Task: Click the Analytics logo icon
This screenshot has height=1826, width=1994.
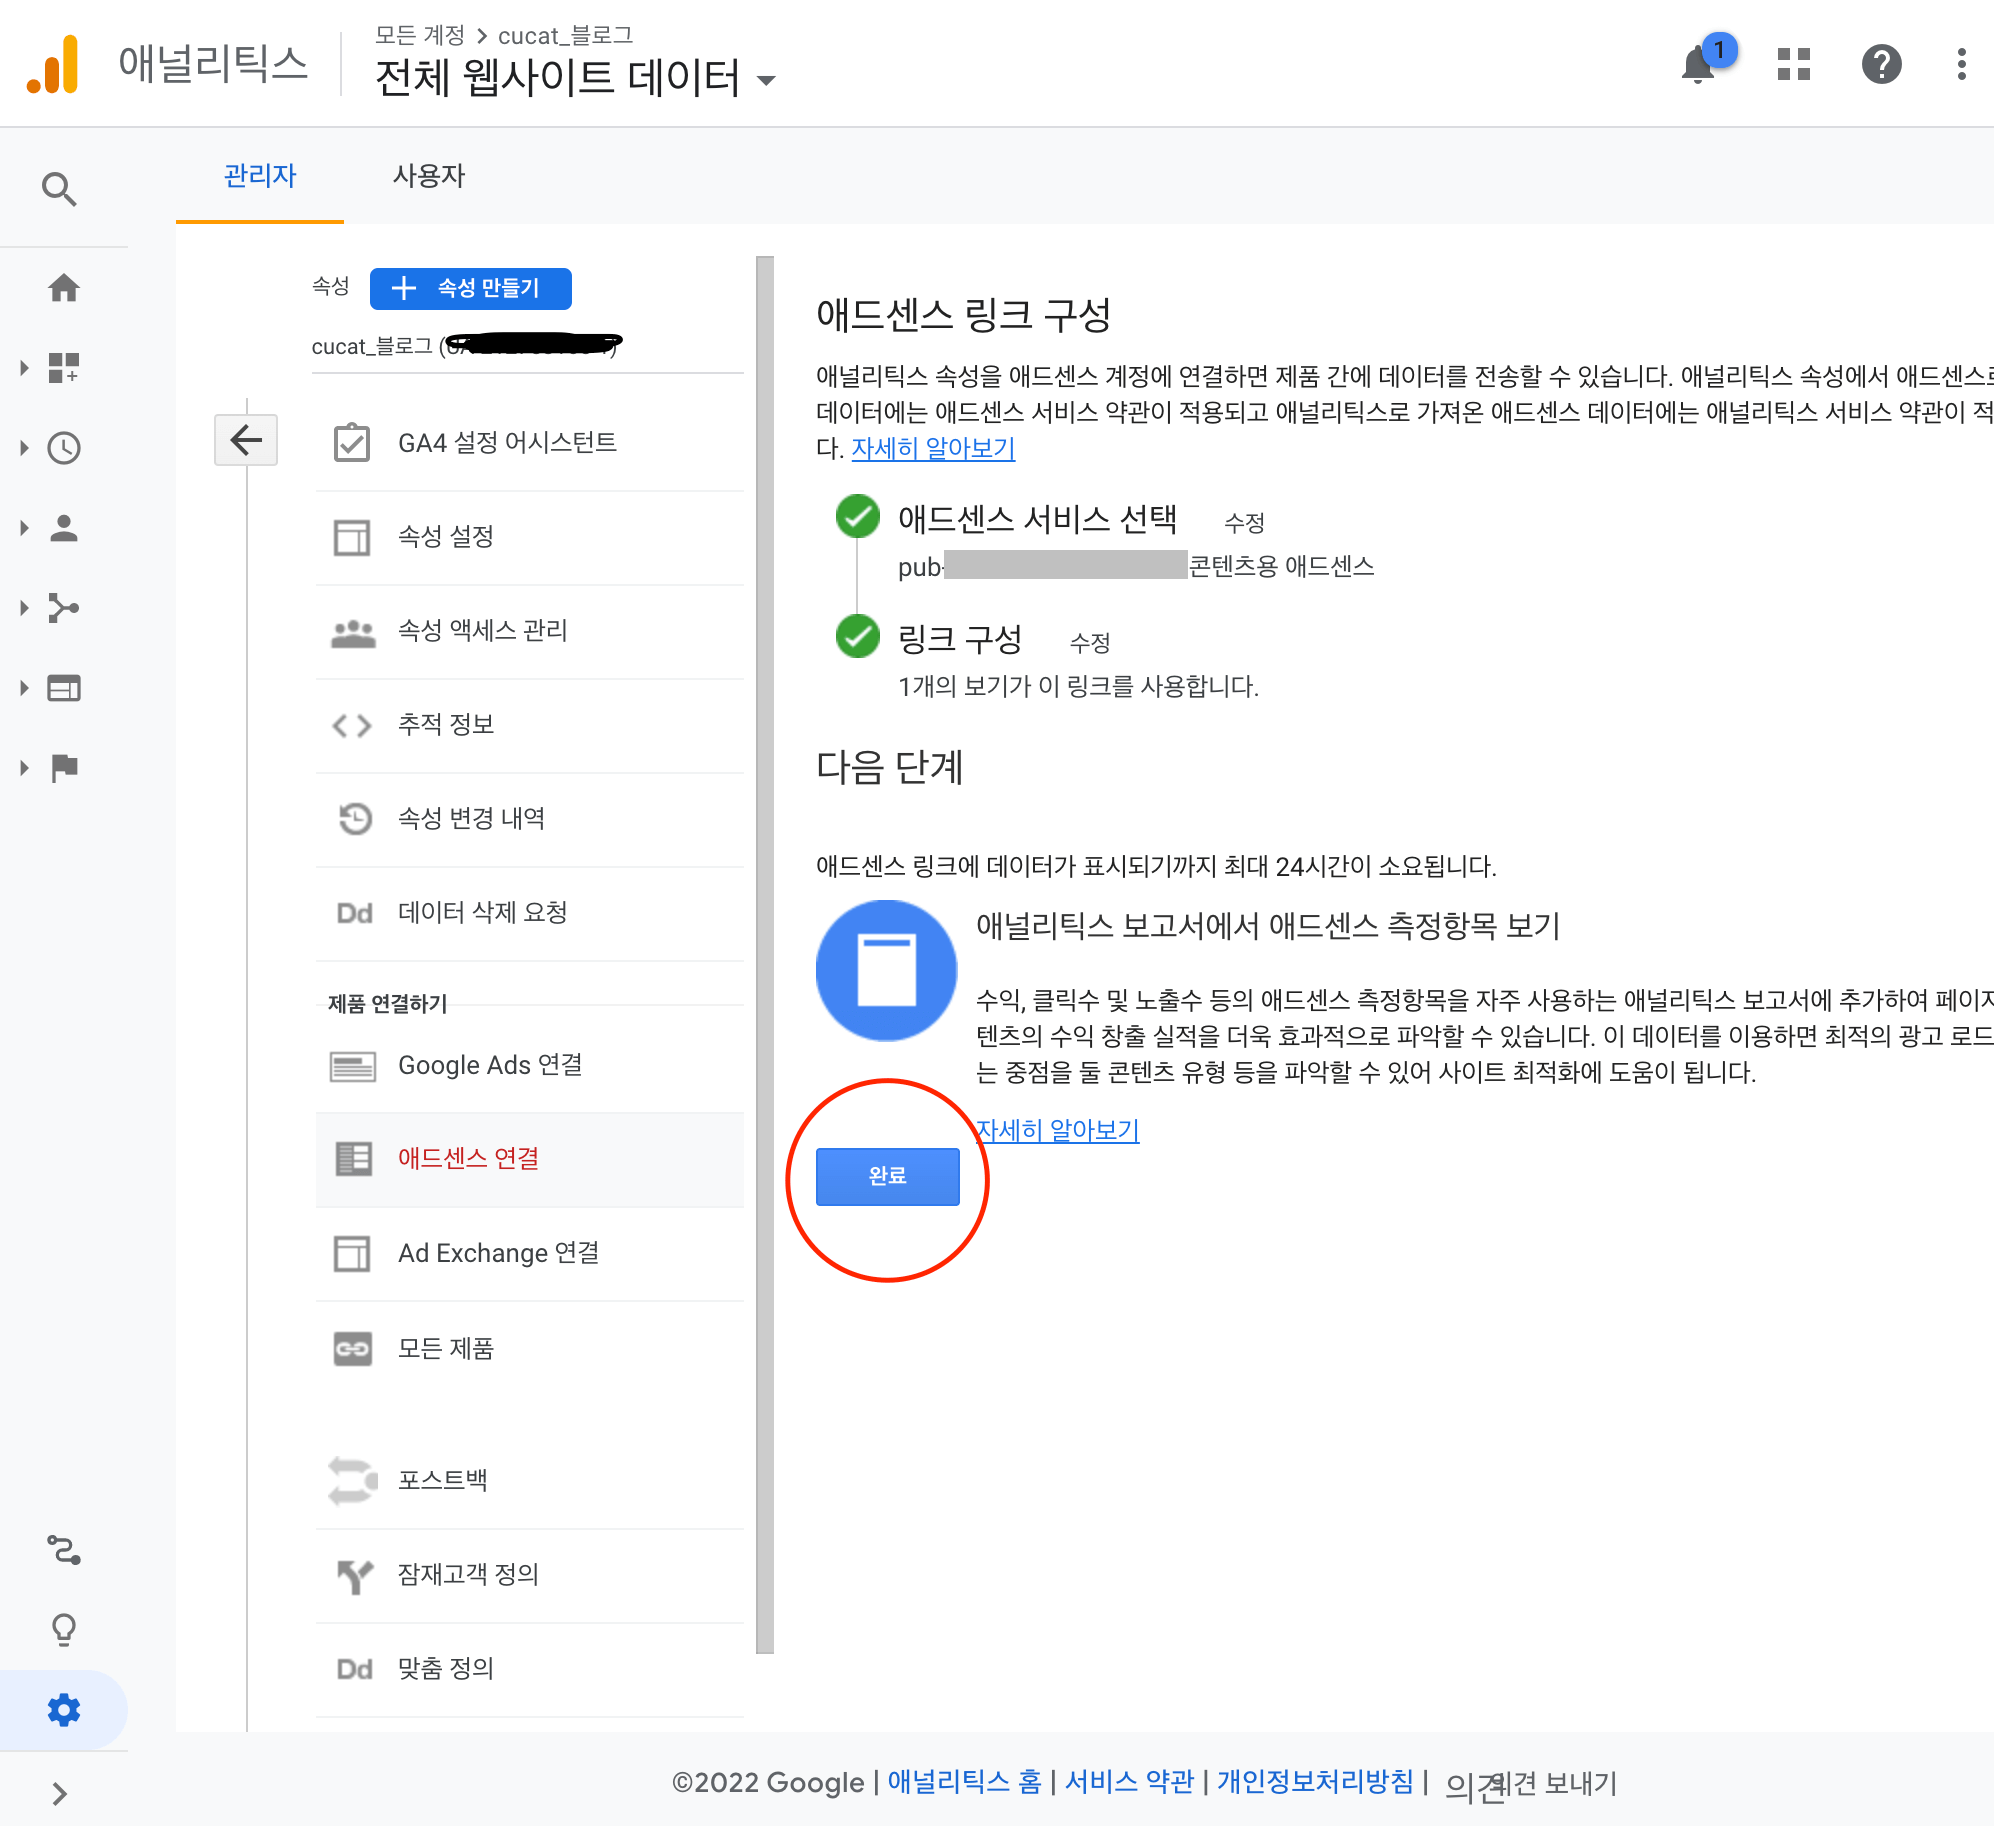Action: pyautogui.click(x=53, y=63)
